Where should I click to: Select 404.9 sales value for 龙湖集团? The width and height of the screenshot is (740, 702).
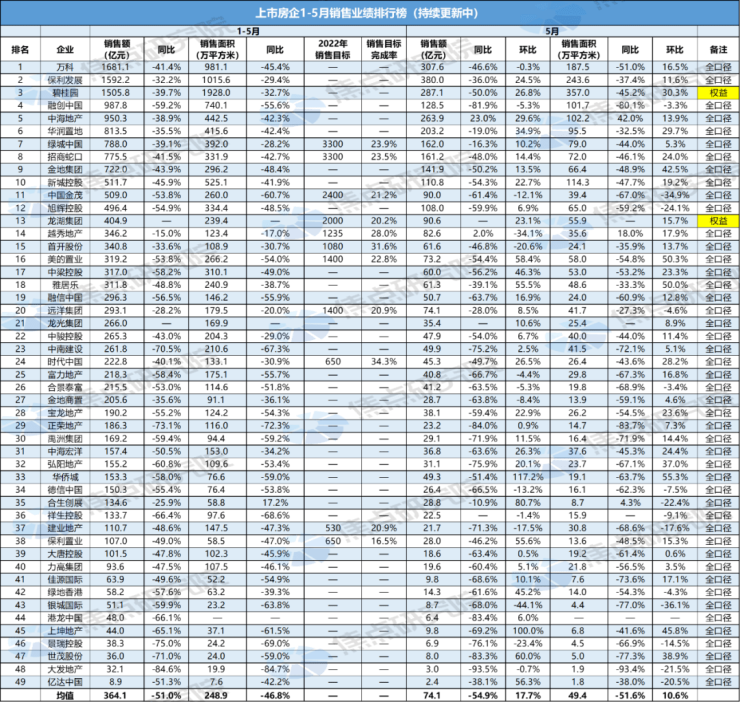[x=116, y=220]
